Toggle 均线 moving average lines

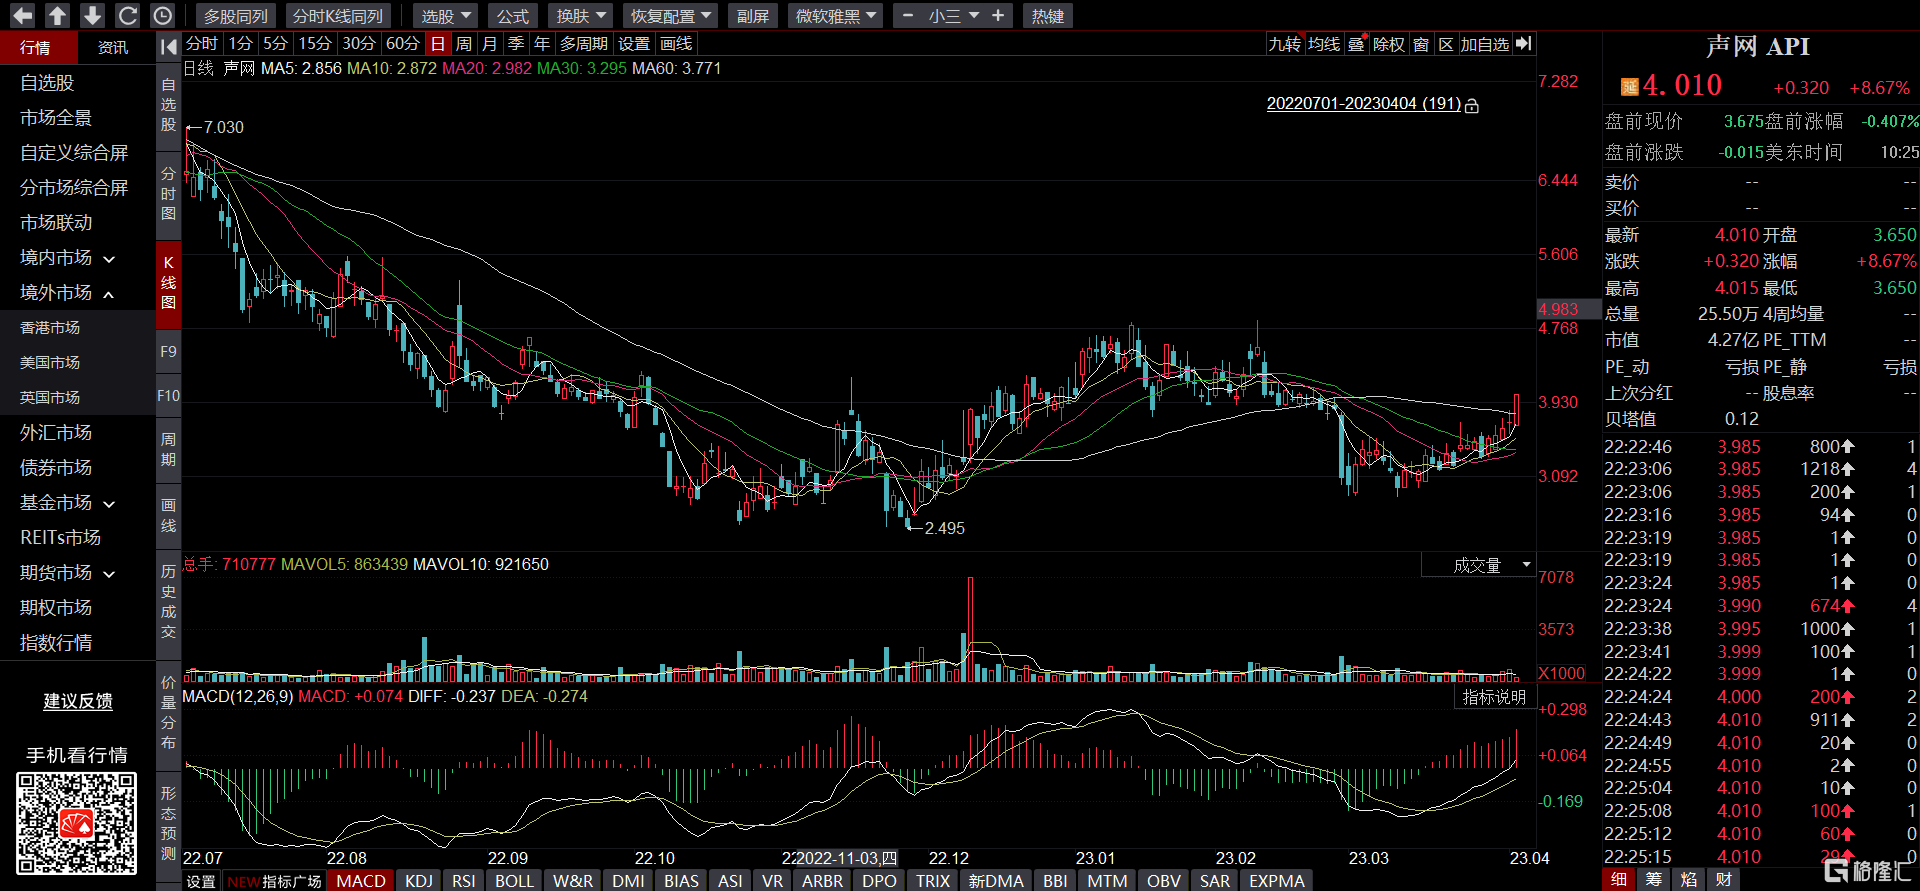(x=1323, y=44)
